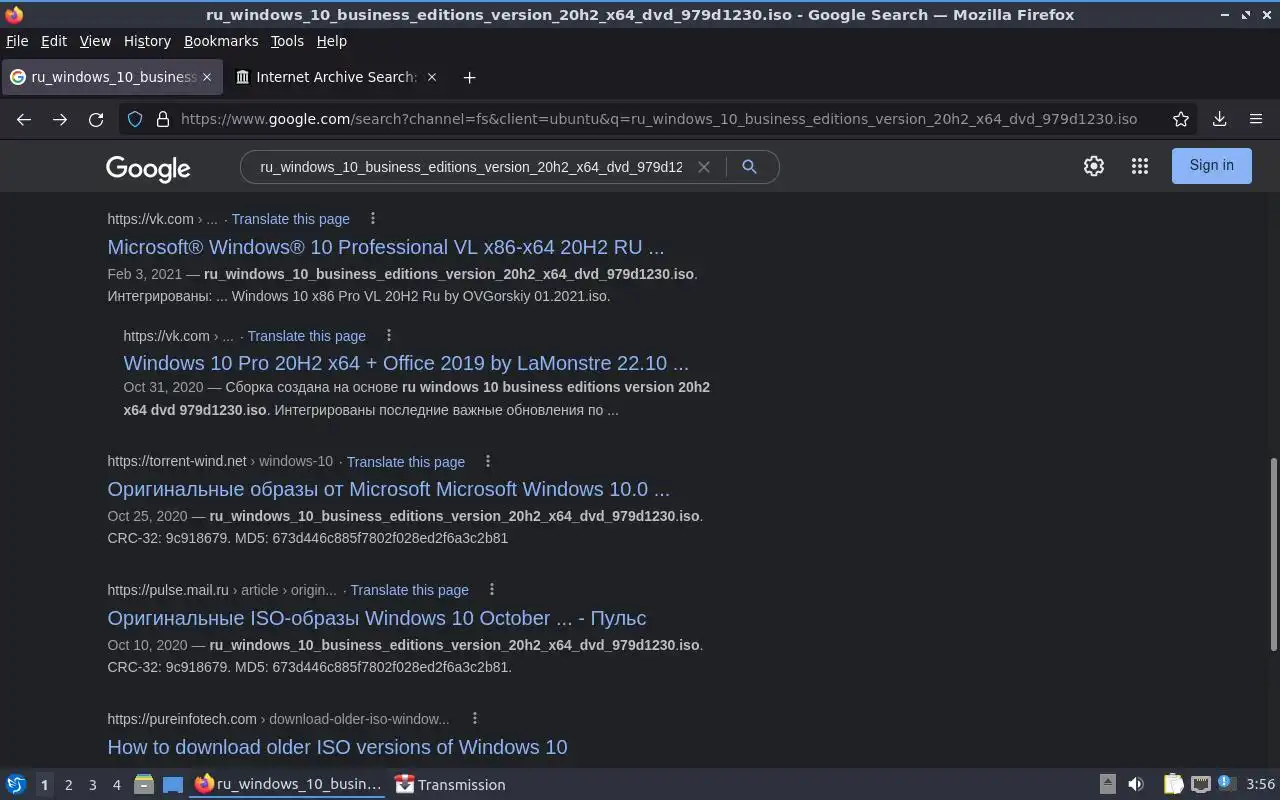Open a new browser tab
Screen dimensions: 1280x800
point(469,77)
